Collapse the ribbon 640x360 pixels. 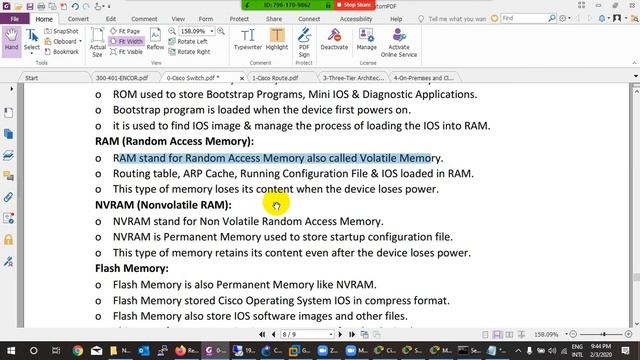(634, 63)
